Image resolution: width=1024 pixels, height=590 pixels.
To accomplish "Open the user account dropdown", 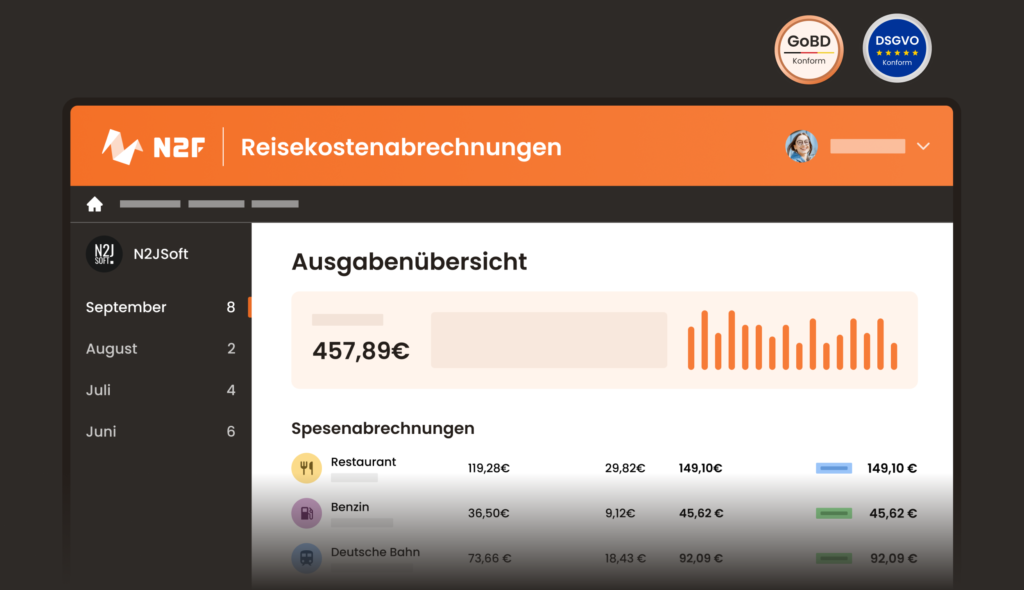I will coord(922,146).
